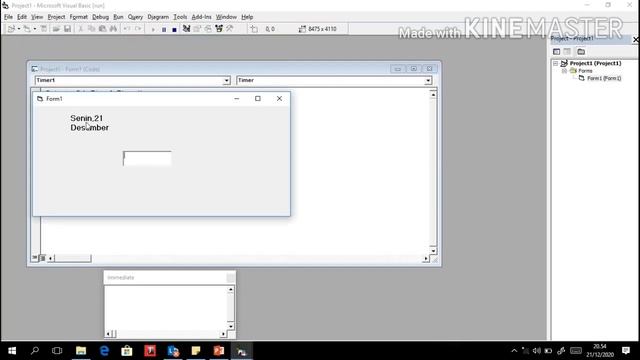Collapse the Forms folder node
The width and height of the screenshot is (640, 360).
click(564, 71)
